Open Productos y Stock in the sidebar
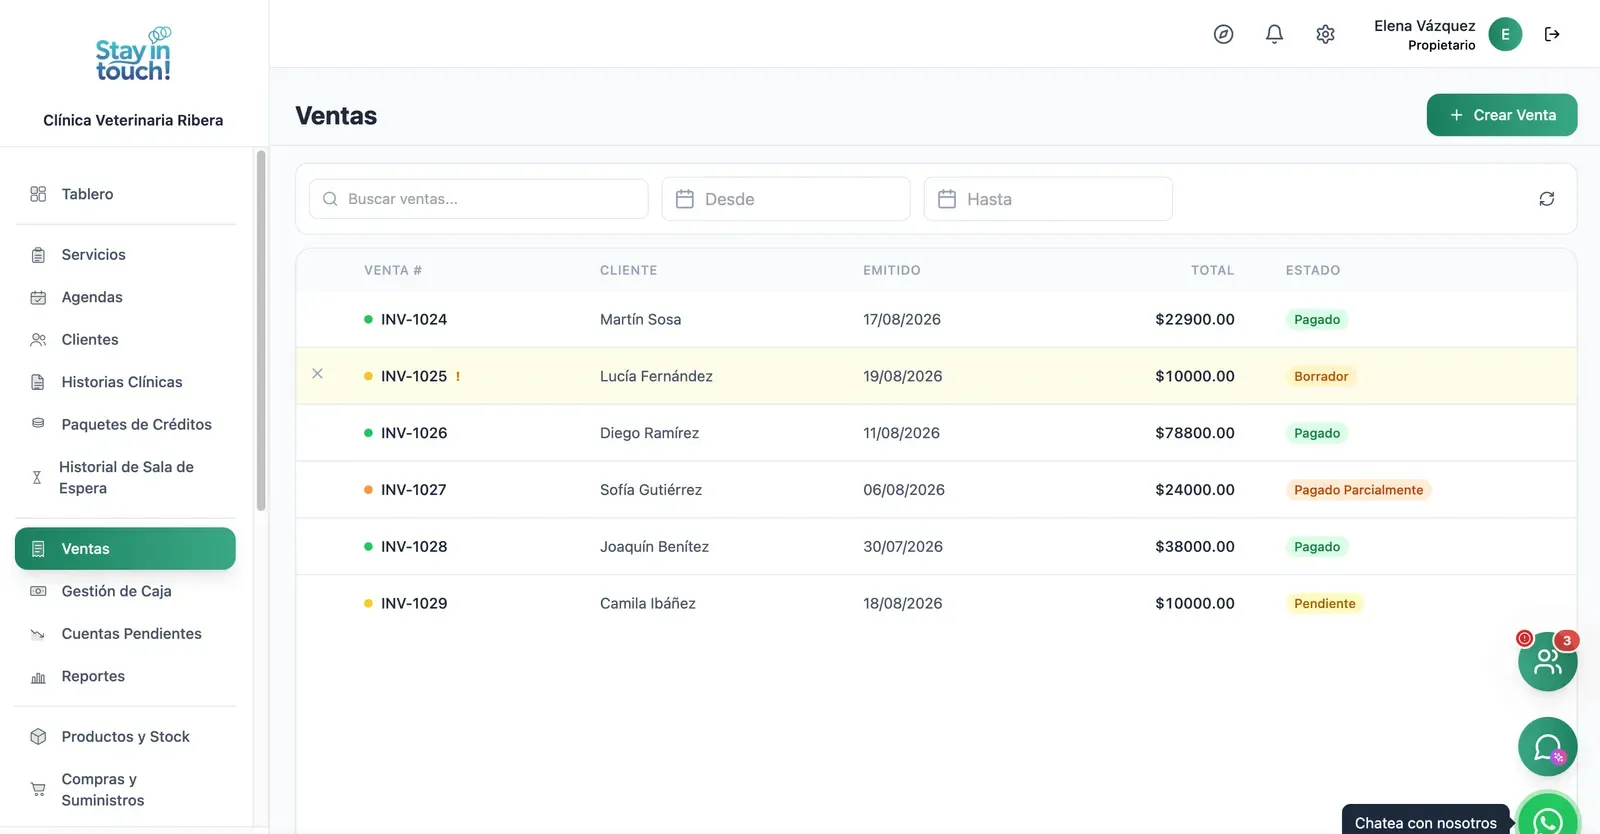 tap(125, 737)
